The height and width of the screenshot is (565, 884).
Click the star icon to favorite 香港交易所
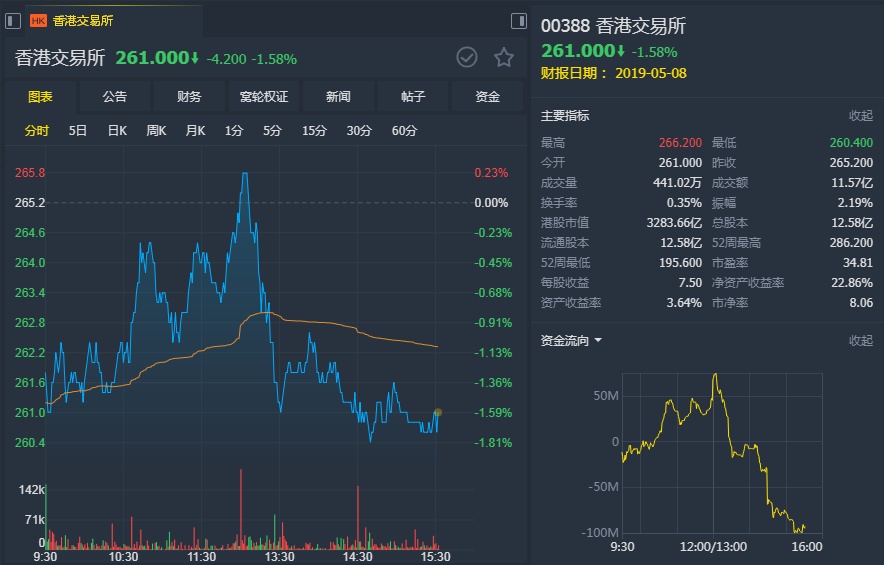click(504, 57)
